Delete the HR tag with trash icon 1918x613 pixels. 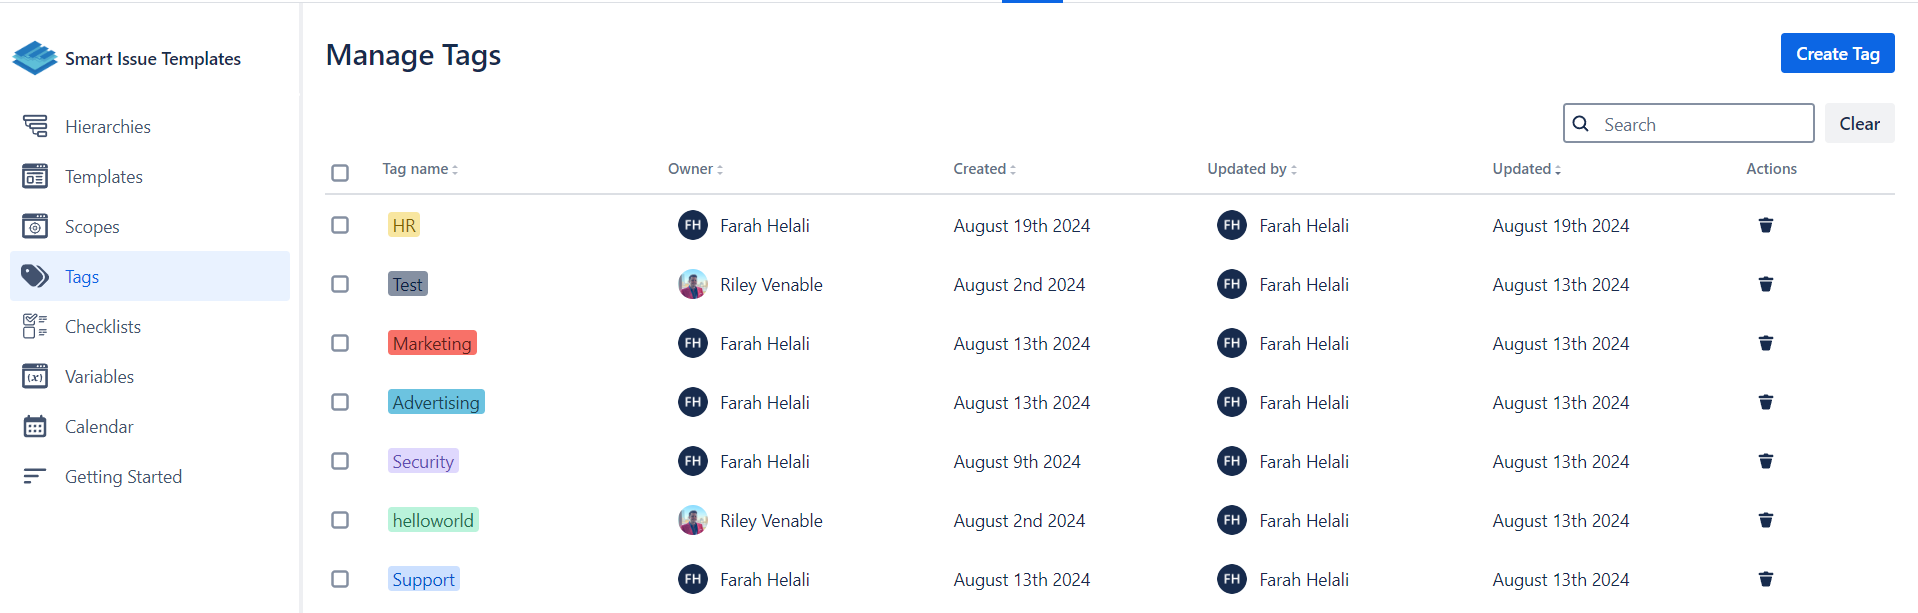pyautogui.click(x=1765, y=225)
